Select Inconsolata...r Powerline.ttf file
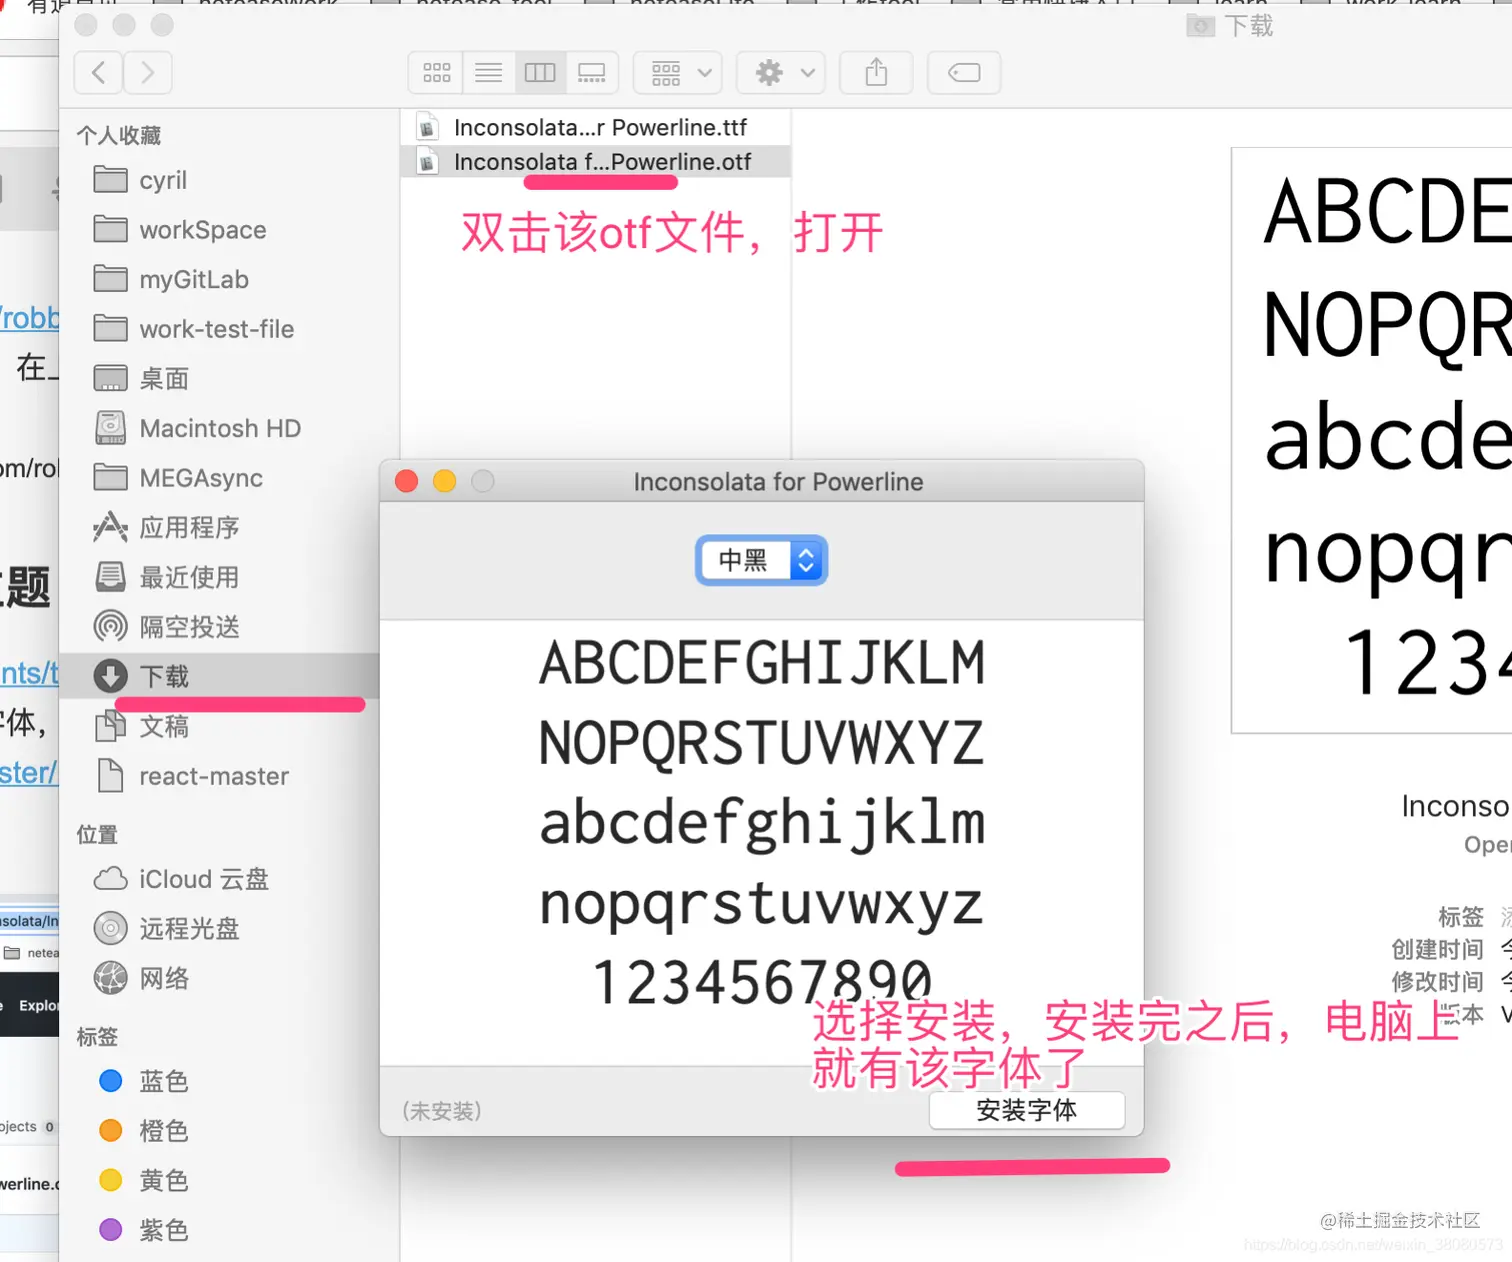The height and width of the screenshot is (1262, 1512). pyautogui.click(x=596, y=127)
